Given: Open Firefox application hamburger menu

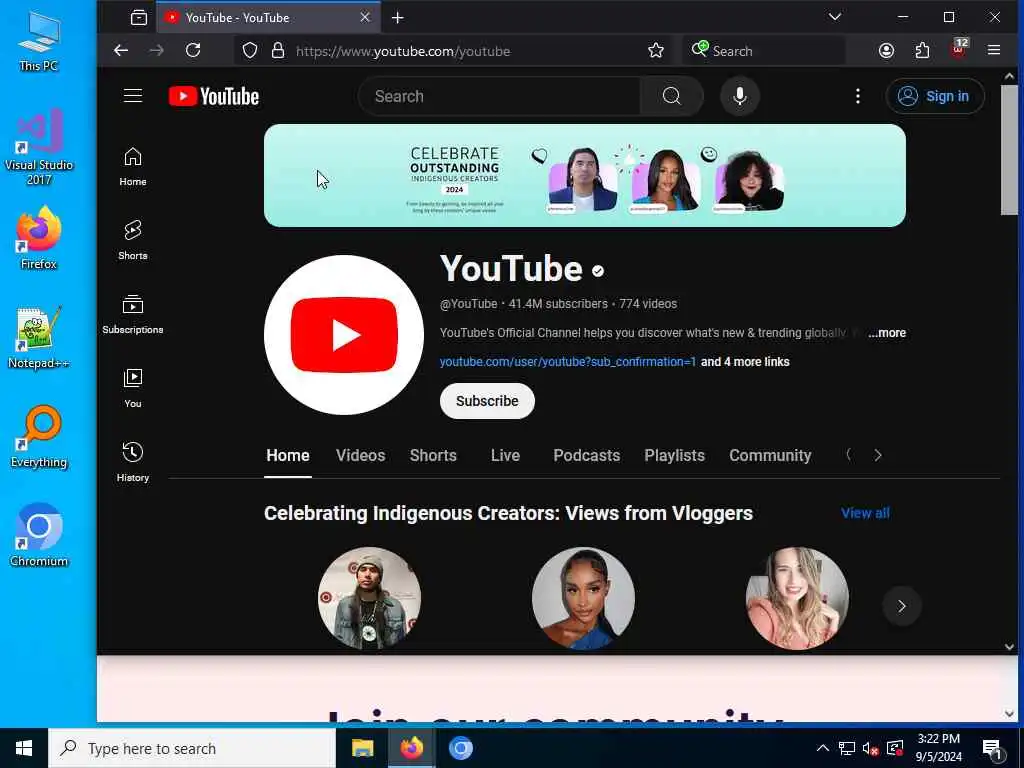Looking at the screenshot, I should [x=994, y=50].
